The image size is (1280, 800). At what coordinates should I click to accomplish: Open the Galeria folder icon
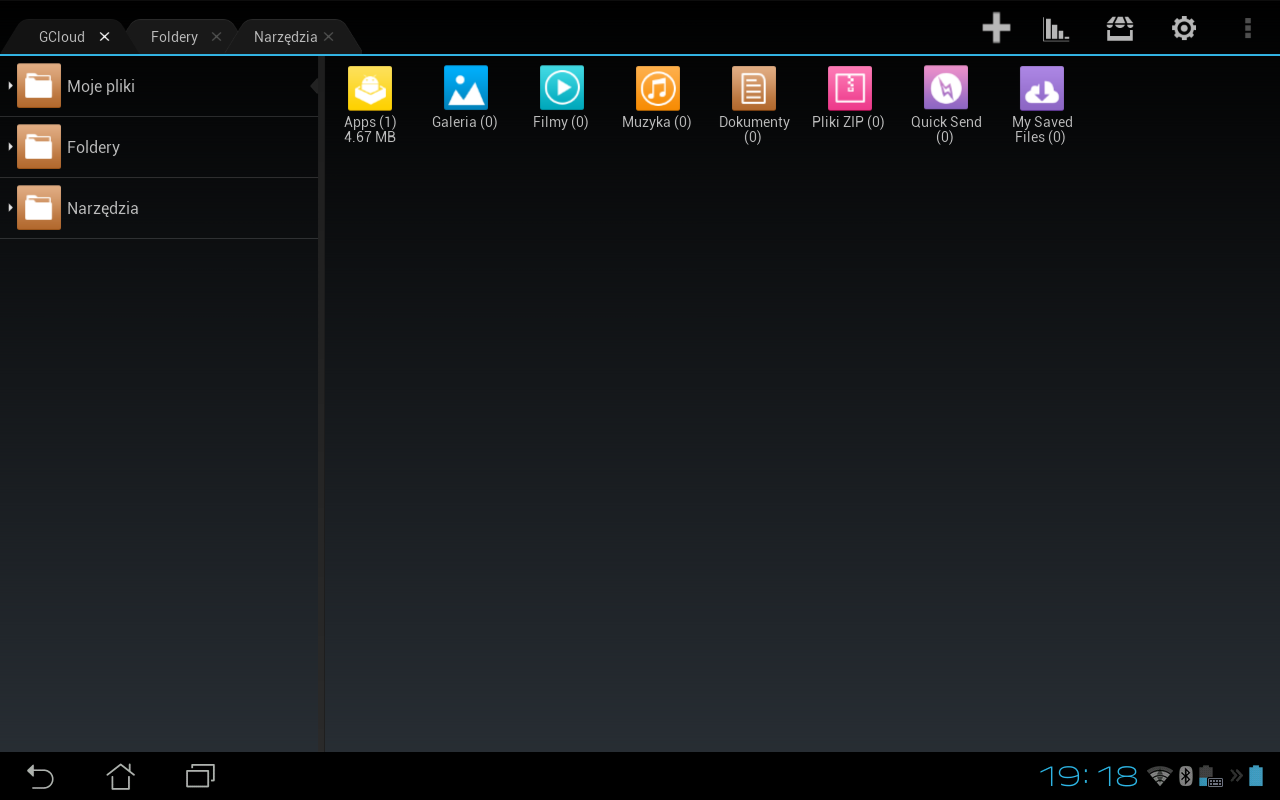tap(464, 88)
